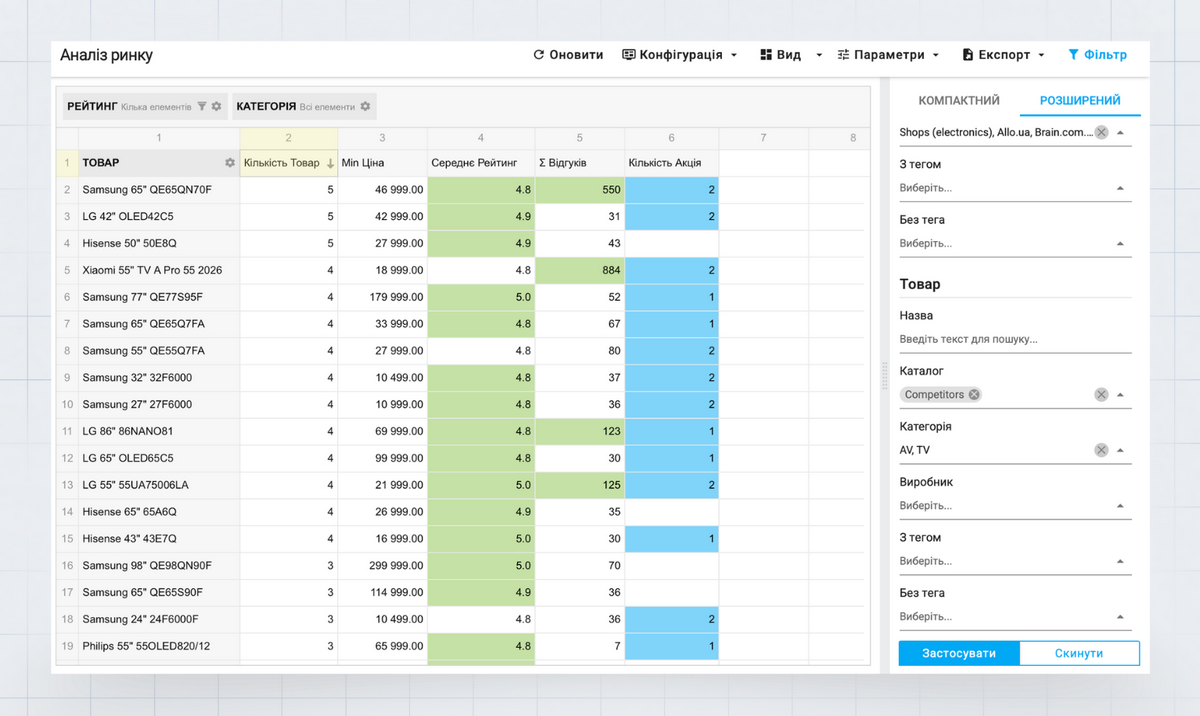Click the sort arrow in Кількість Товар column
Screen dimensions: 1200x716
(x=330, y=163)
